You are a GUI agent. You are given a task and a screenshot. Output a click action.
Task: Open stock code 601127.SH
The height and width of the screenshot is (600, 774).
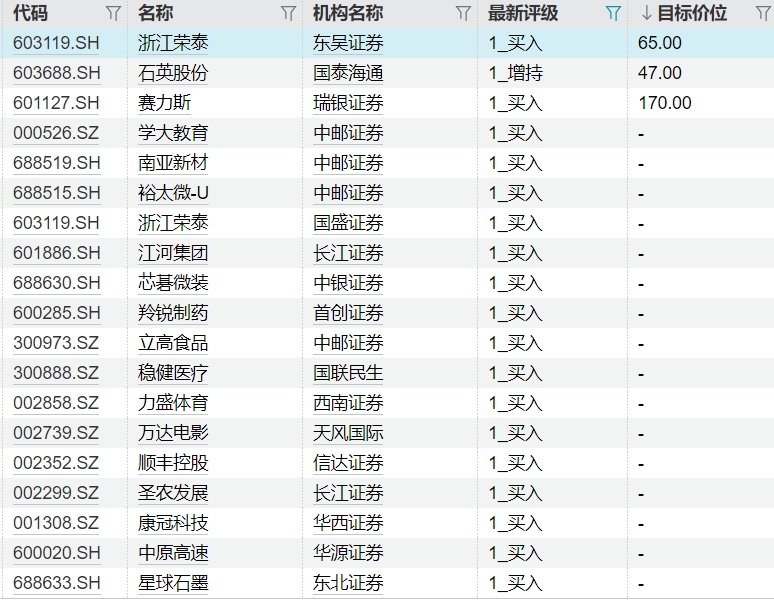56,103
